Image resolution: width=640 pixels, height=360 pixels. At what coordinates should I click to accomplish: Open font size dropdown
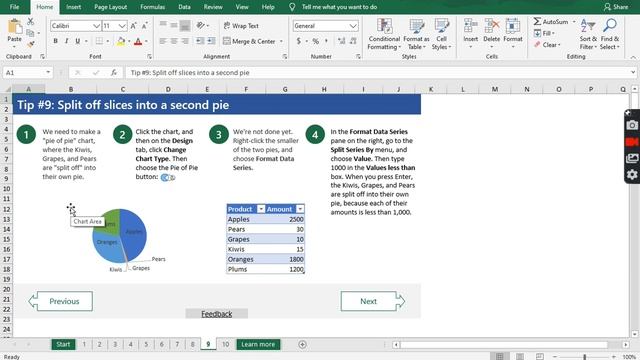(122, 26)
